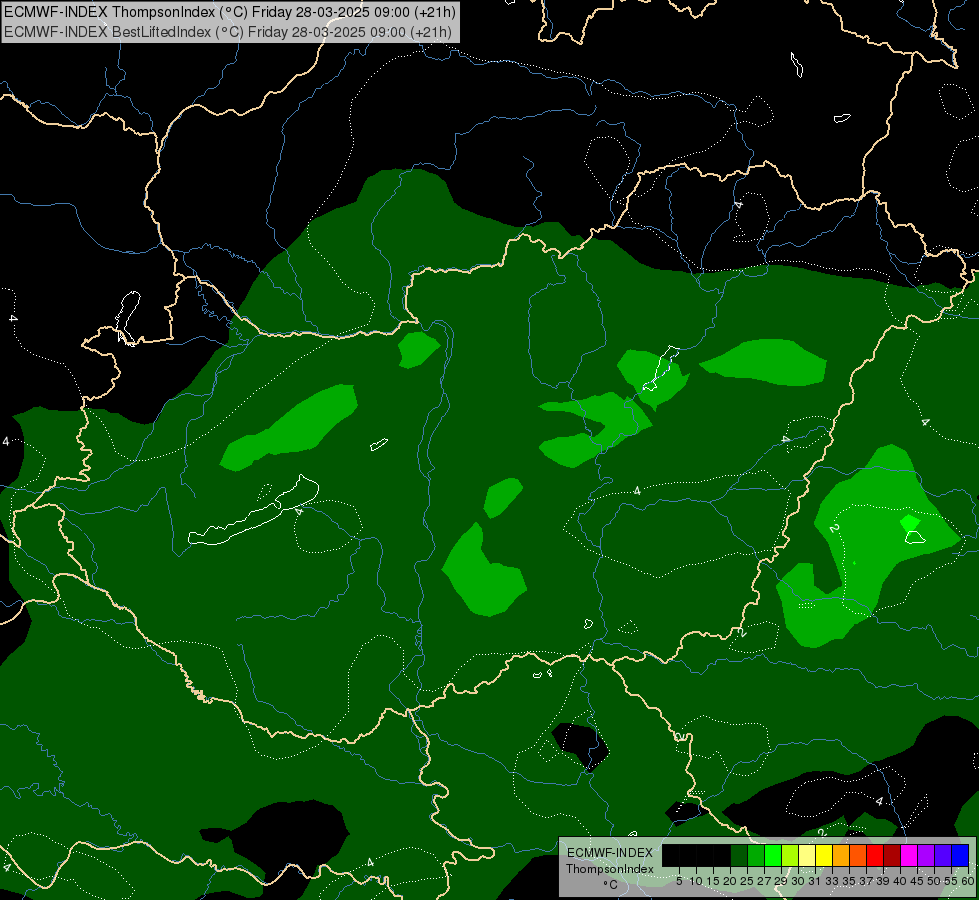The height and width of the screenshot is (900, 979).
Task: Click legend tick value 33
Action: pos(832,881)
